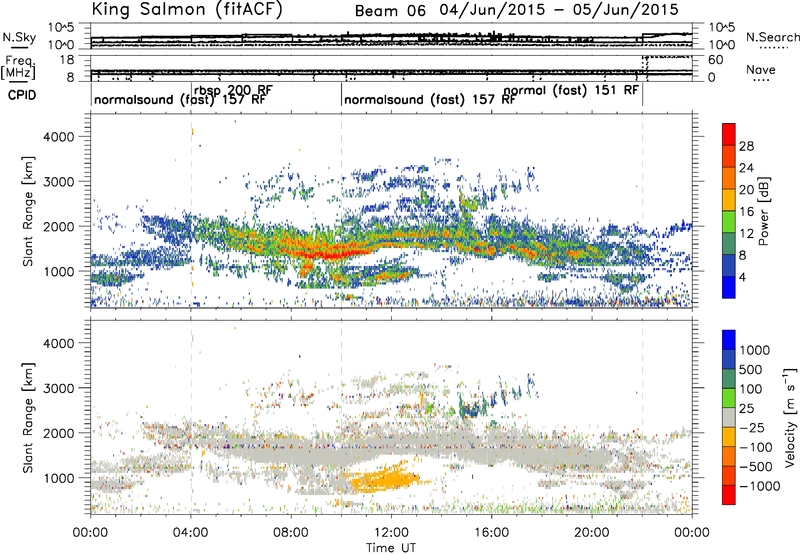Click the bright red bottom segment of the Velocity color bar
This screenshot has width=800, height=554.
[x=729, y=495]
